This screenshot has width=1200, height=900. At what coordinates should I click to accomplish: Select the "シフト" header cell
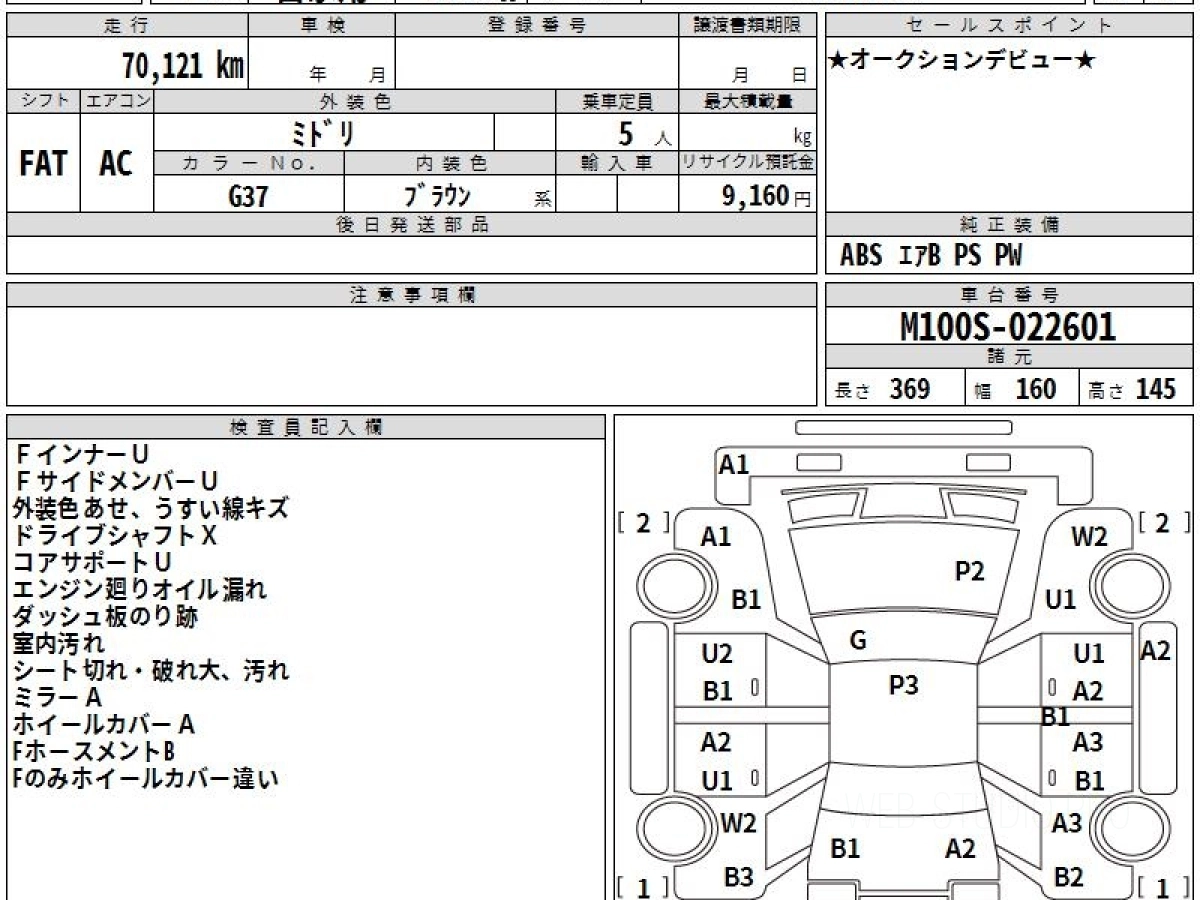tap(44, 101)
